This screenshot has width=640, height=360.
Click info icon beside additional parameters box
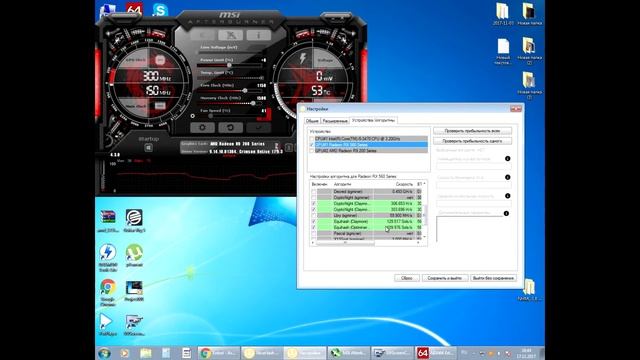pyautogui.click(x=506, y=213)
